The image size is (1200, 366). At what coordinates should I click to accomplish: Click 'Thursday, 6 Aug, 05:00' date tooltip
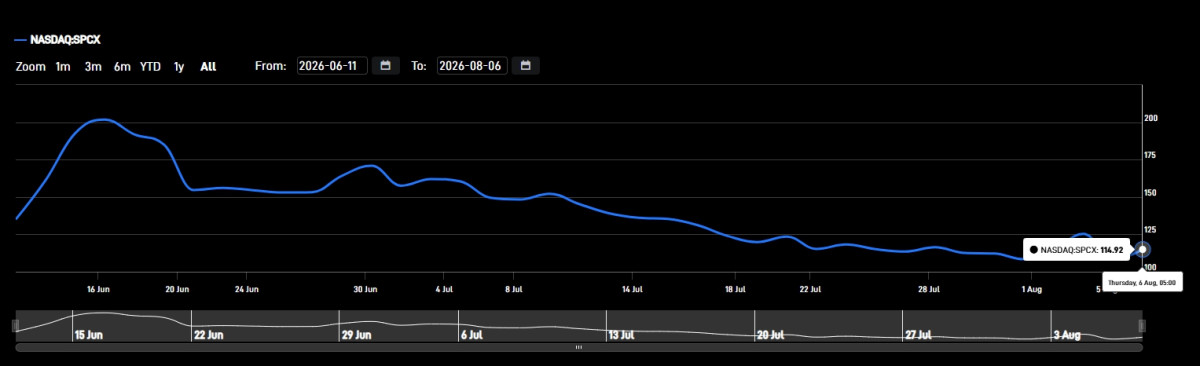pyautogui.click(x=1141, y=283)
